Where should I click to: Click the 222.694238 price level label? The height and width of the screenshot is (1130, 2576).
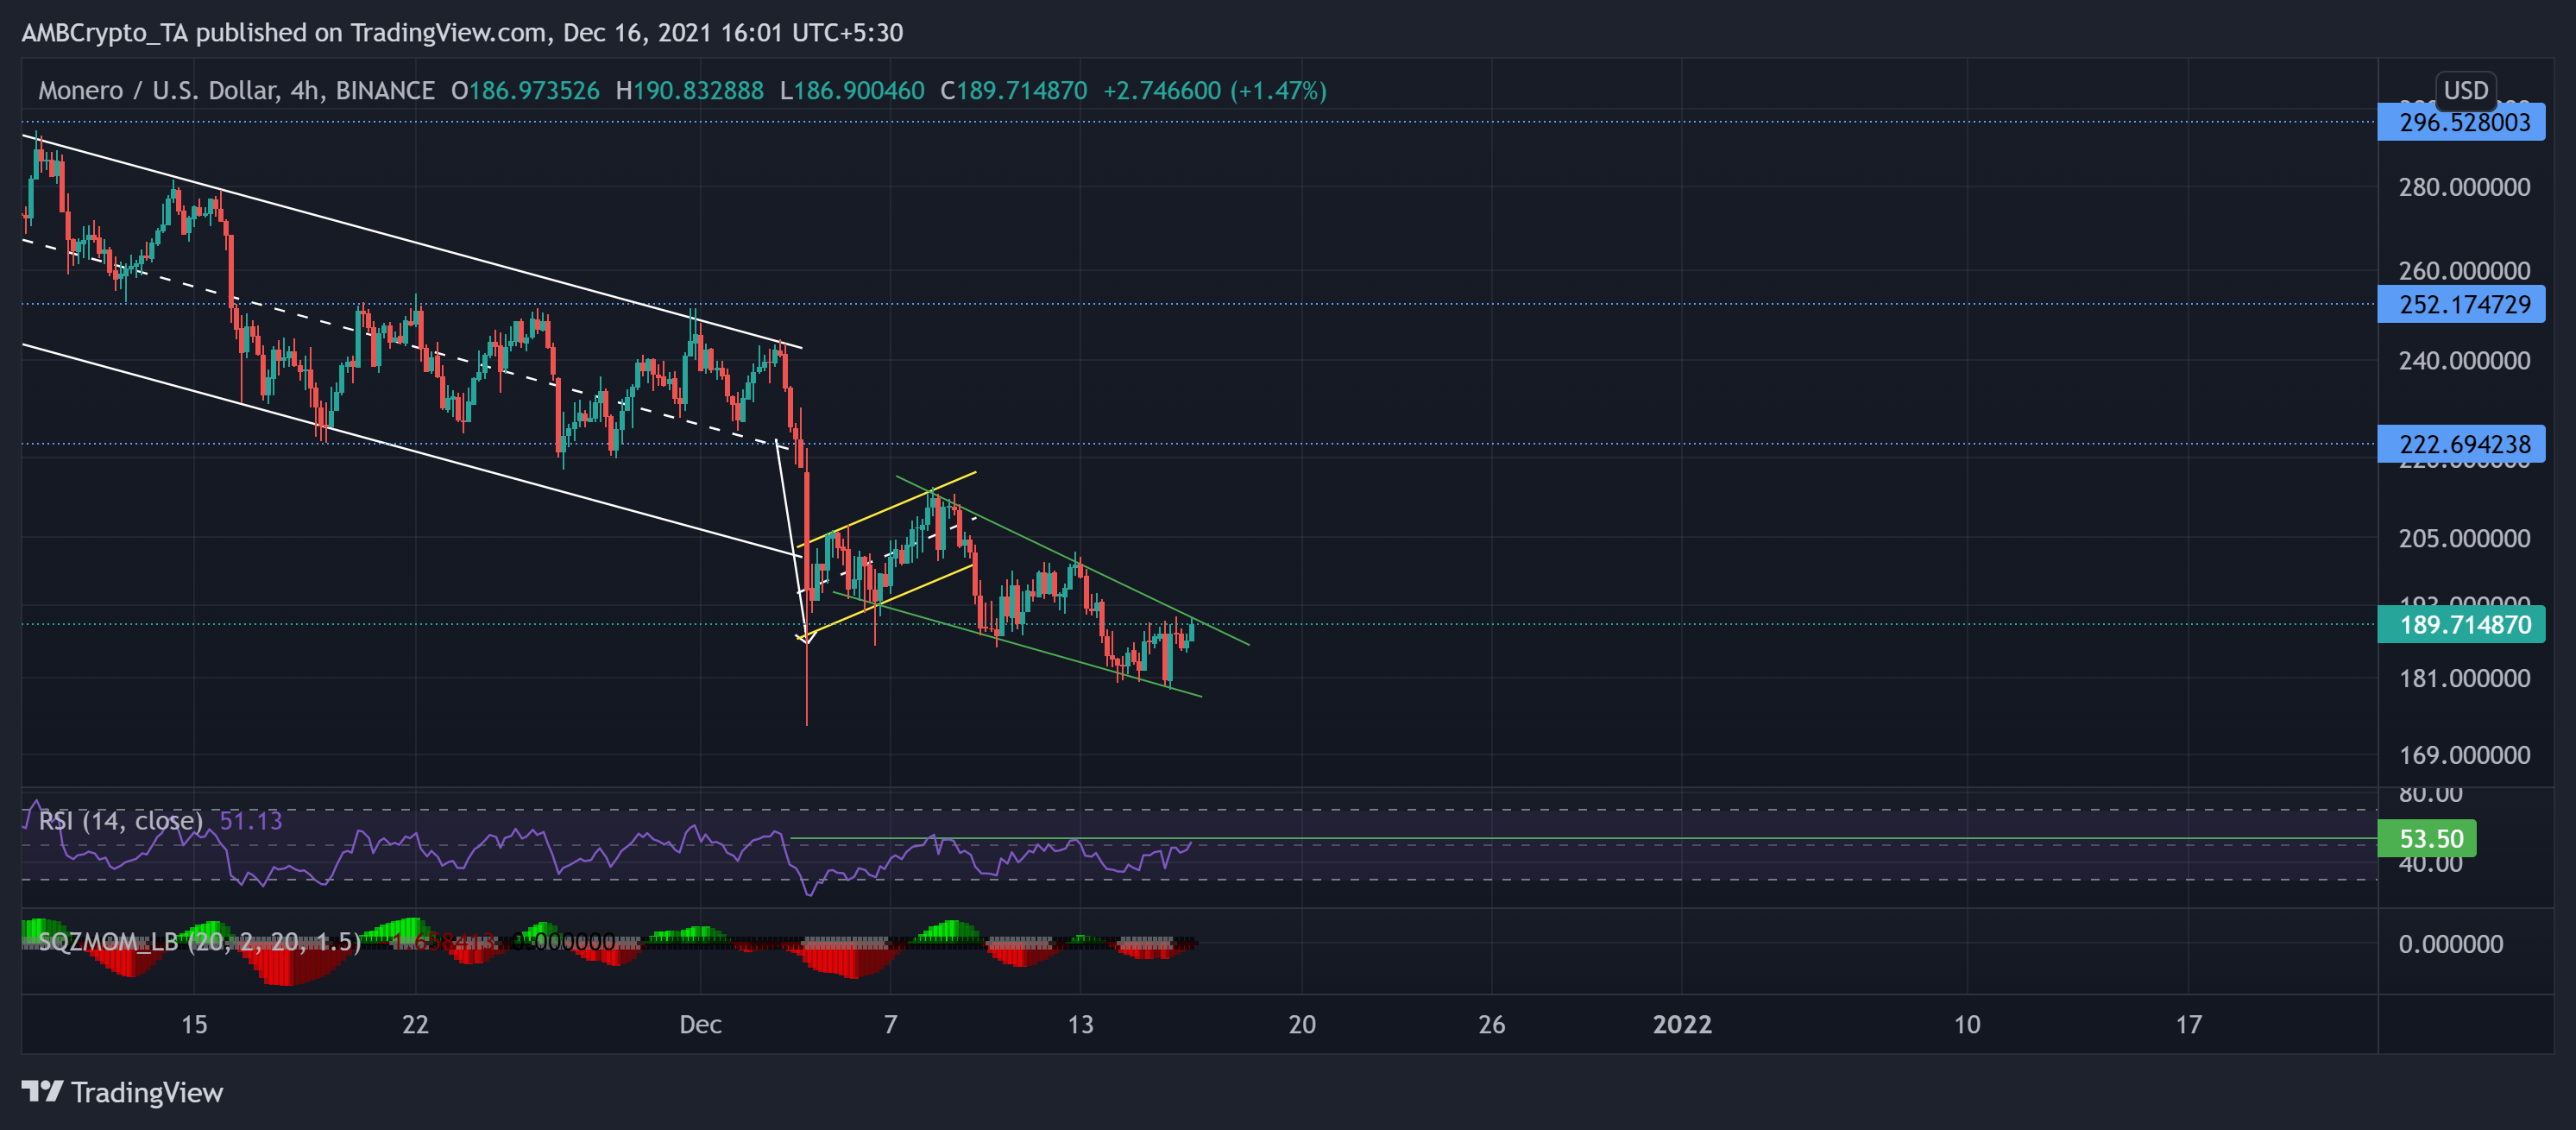tap(2461, 443)
